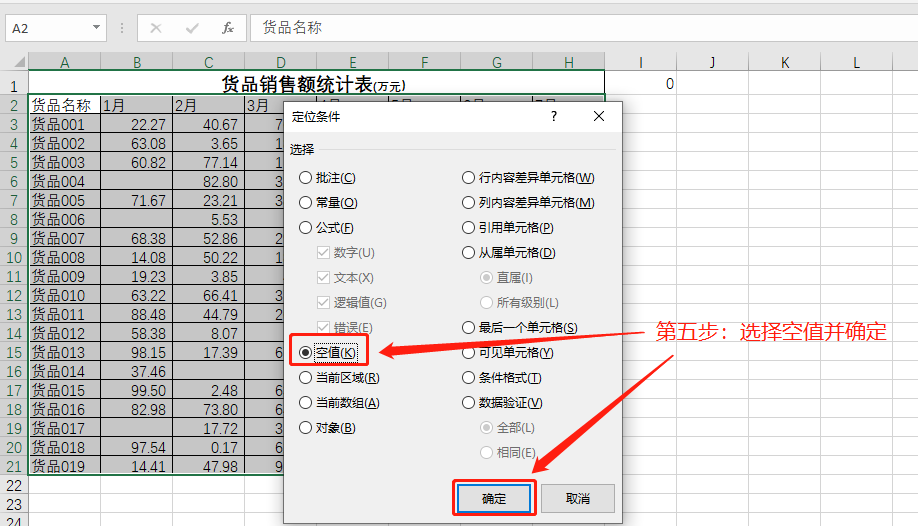Select the 引用单元格(P) radio option

[508, 228]
